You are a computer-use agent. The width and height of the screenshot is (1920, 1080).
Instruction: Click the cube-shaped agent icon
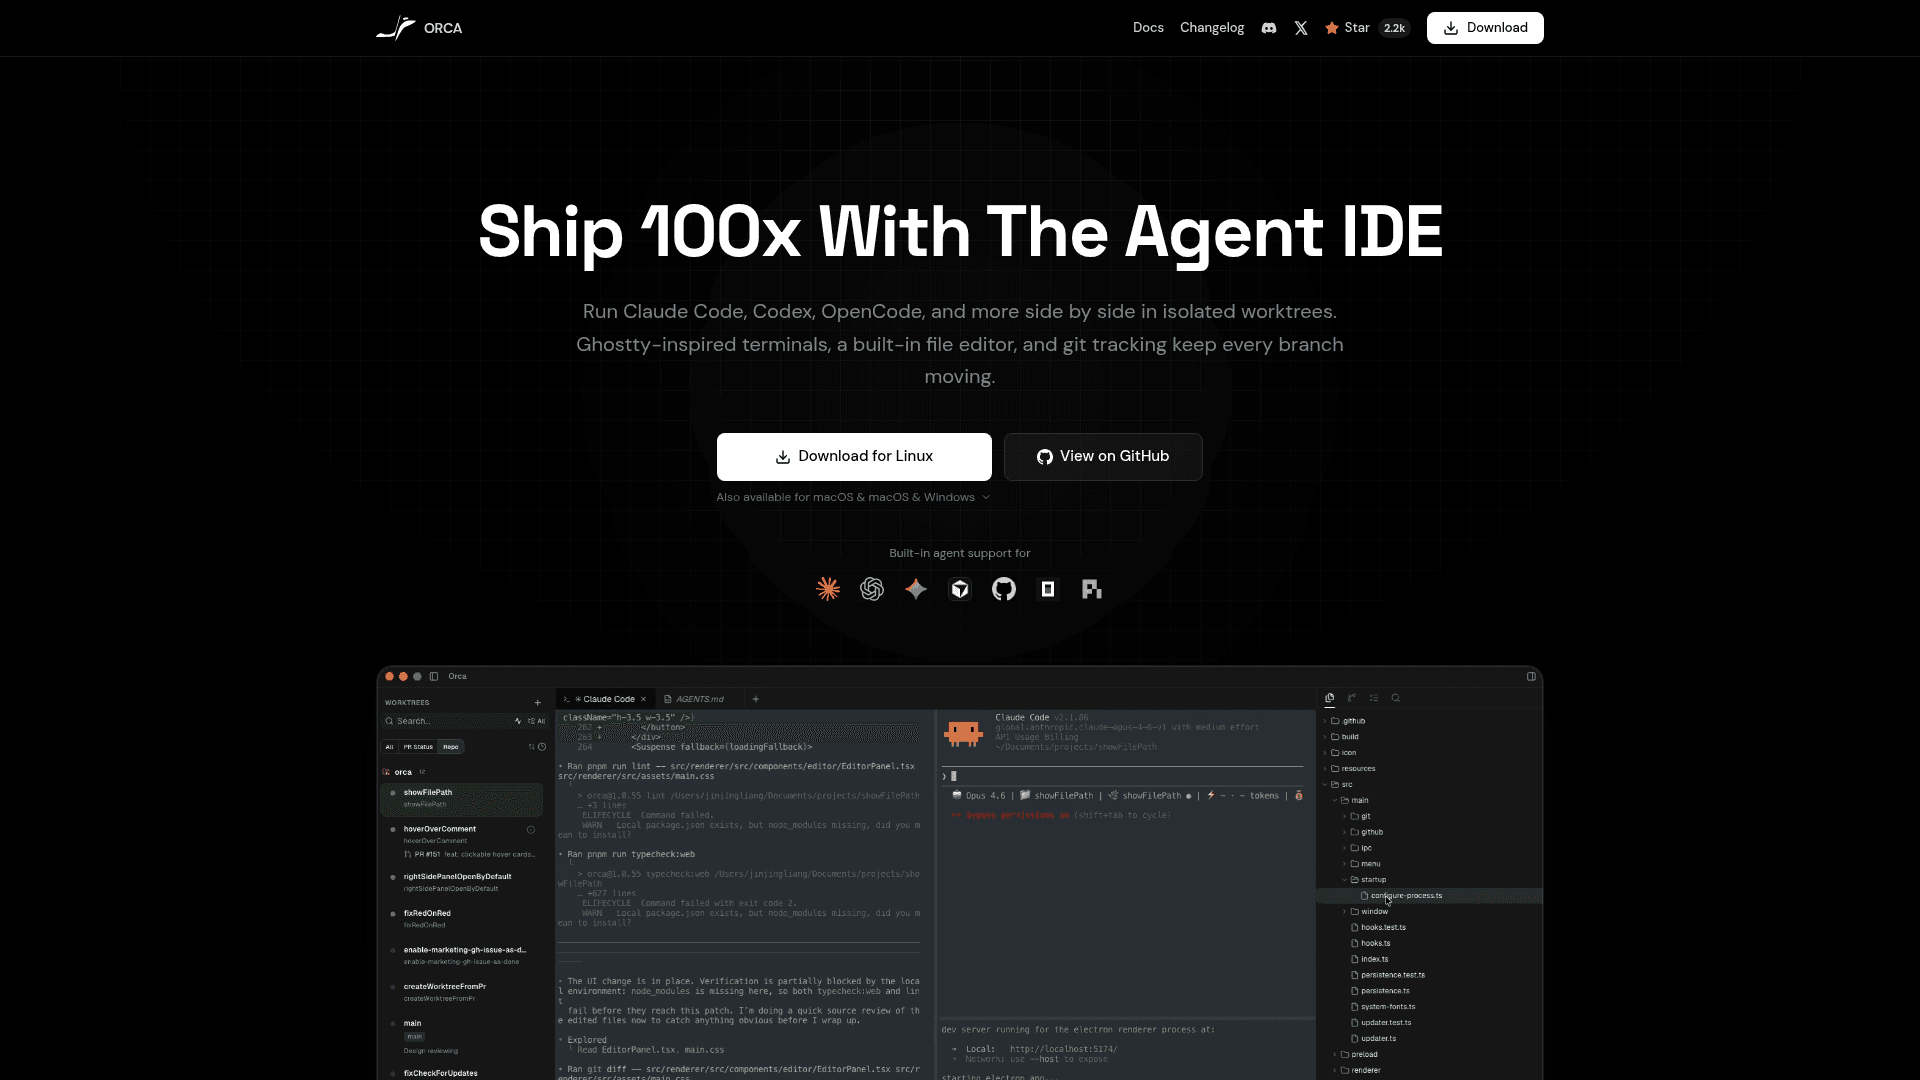960,589
